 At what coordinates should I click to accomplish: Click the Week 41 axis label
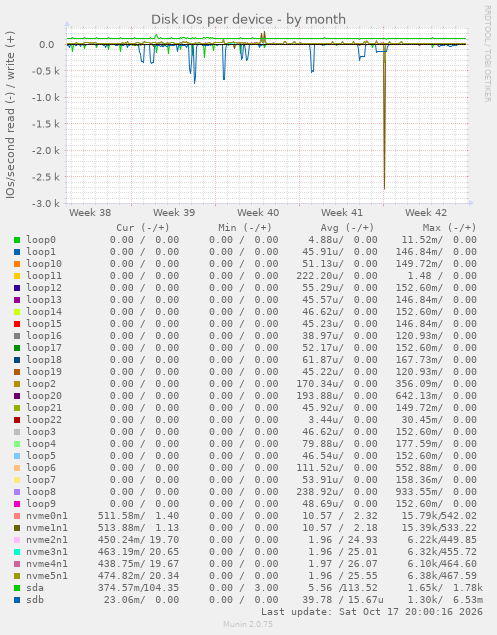click(x=342, y=213)
